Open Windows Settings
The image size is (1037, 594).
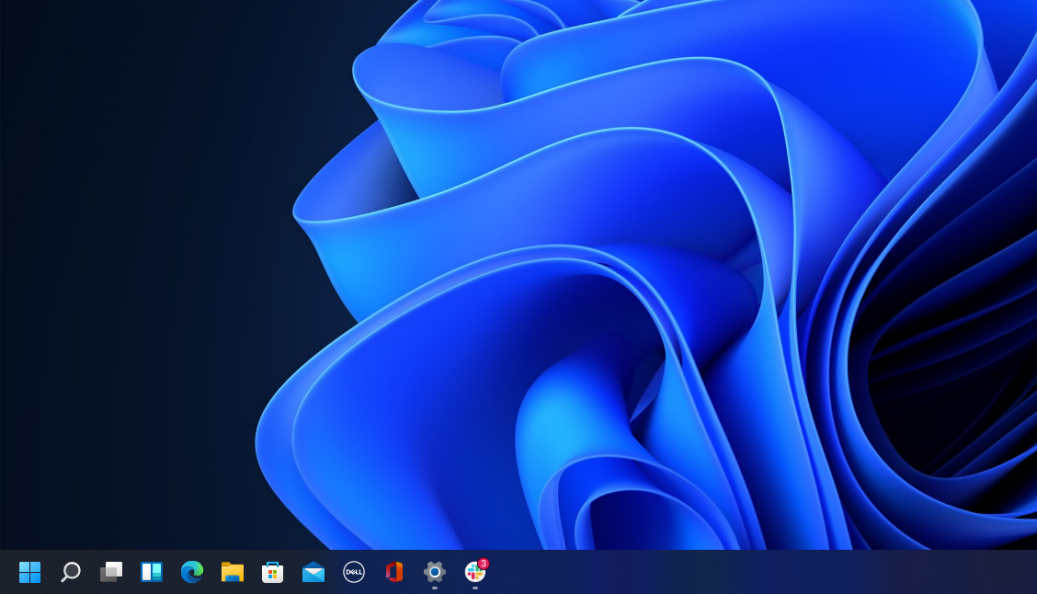tap(434, 572)
